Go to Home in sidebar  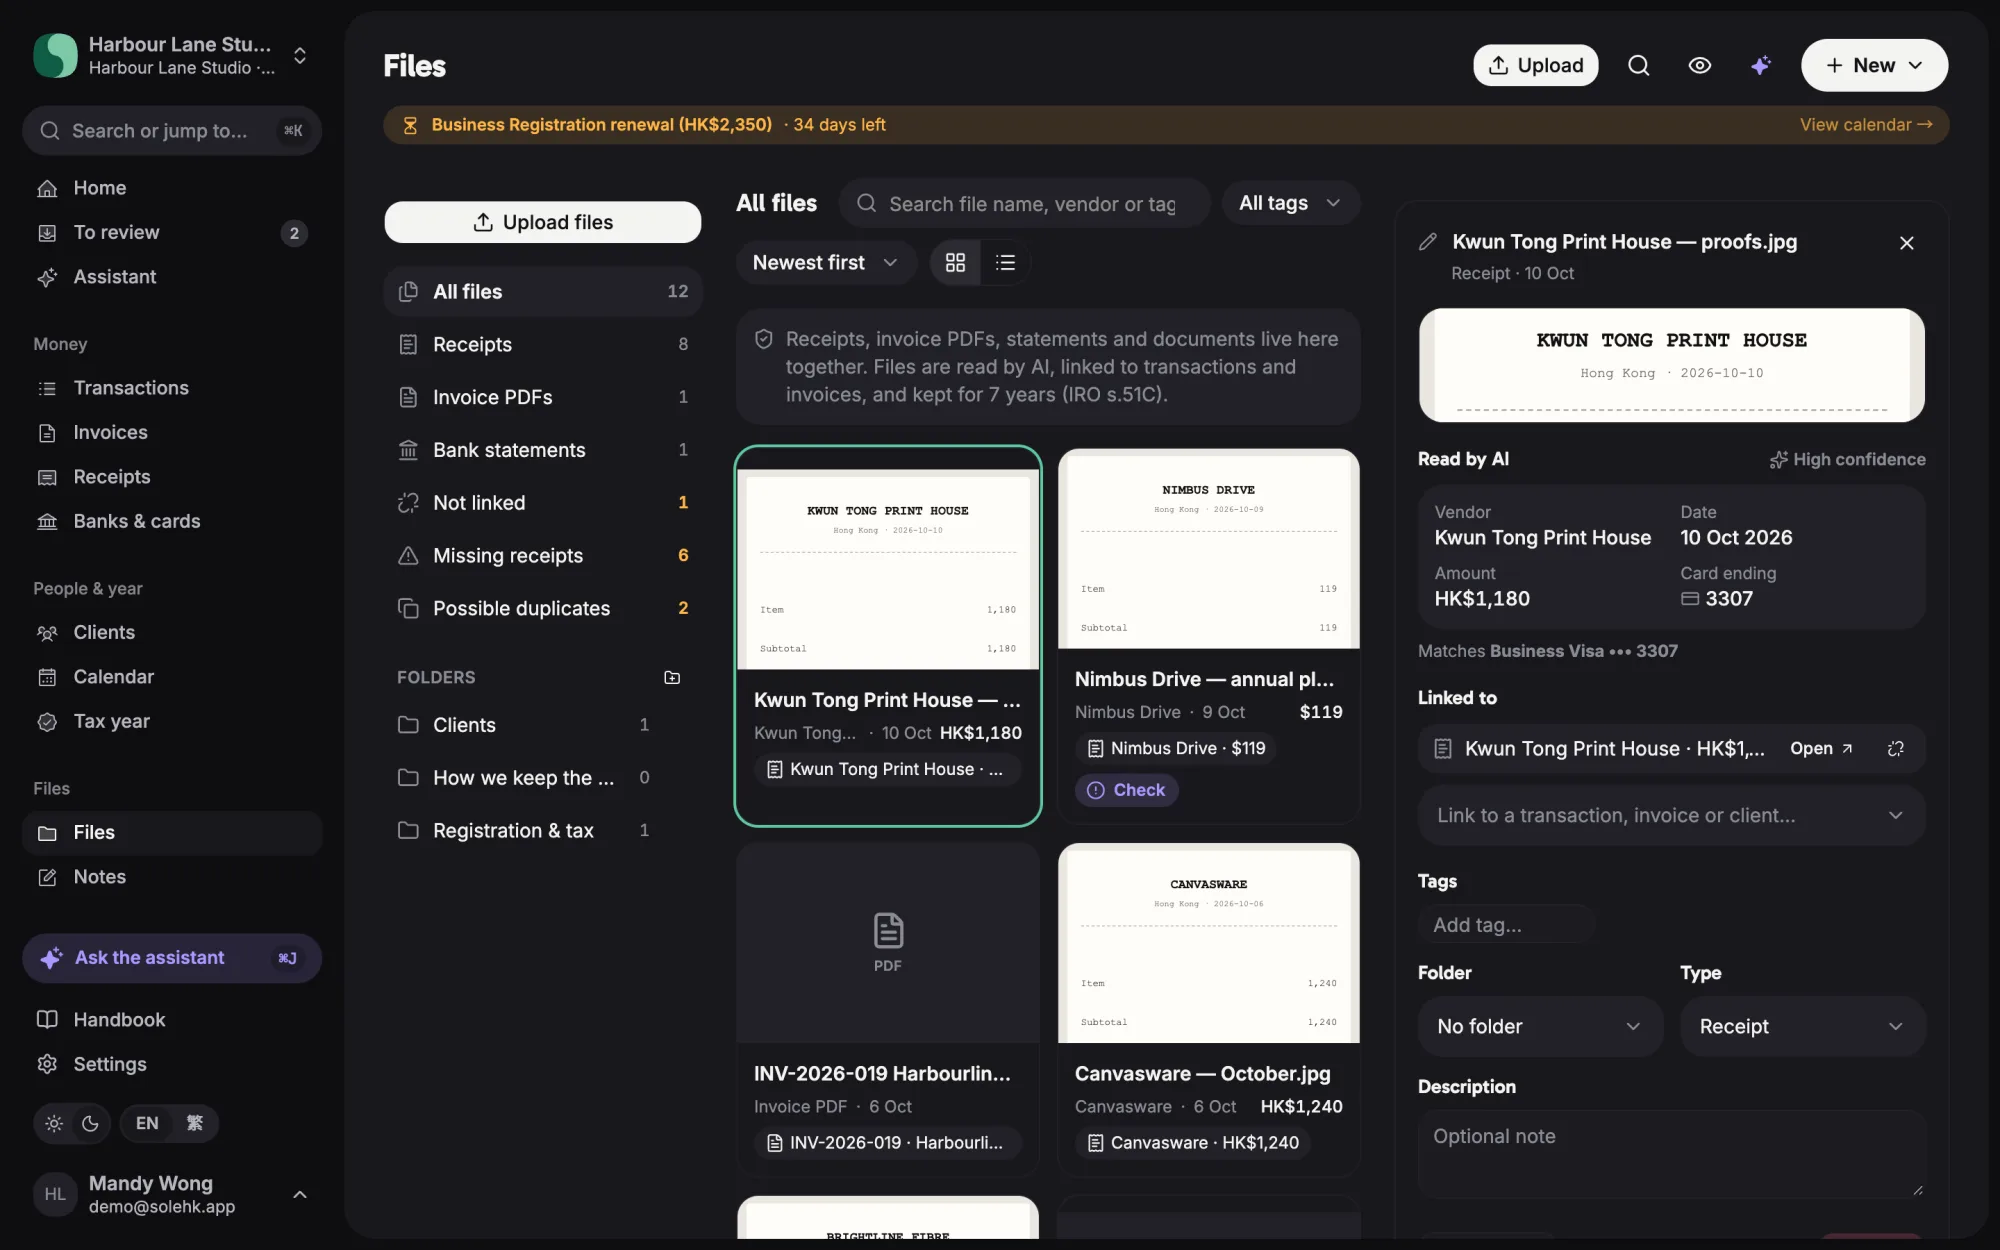(172, 188)
